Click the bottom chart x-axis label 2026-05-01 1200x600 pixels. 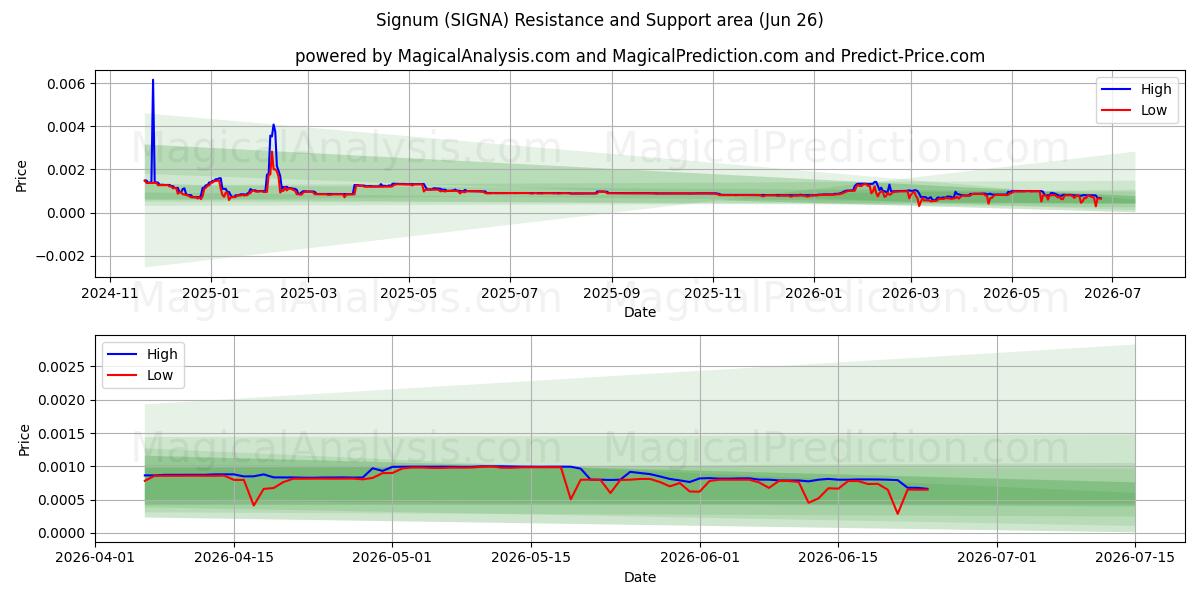(392, 559)
